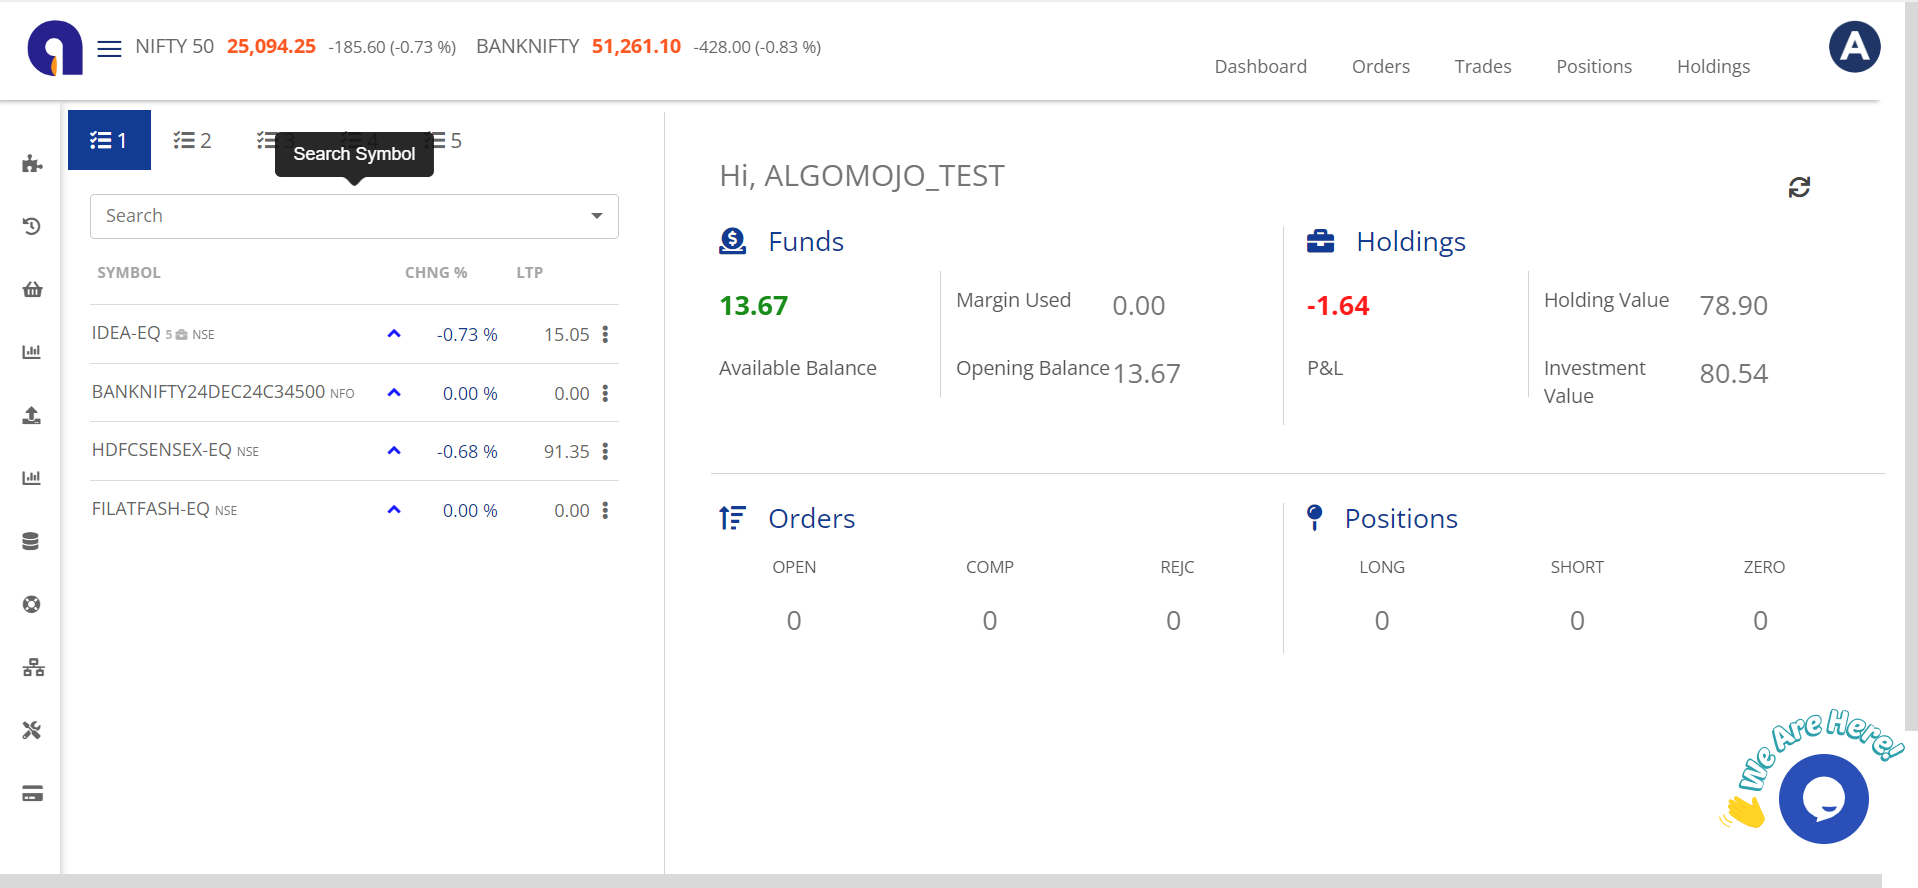The width and height of the screenshot is (1918, 888).
Task: Expand the HDFCSENSEX-EQ row chevron
Action: [394, 451]
